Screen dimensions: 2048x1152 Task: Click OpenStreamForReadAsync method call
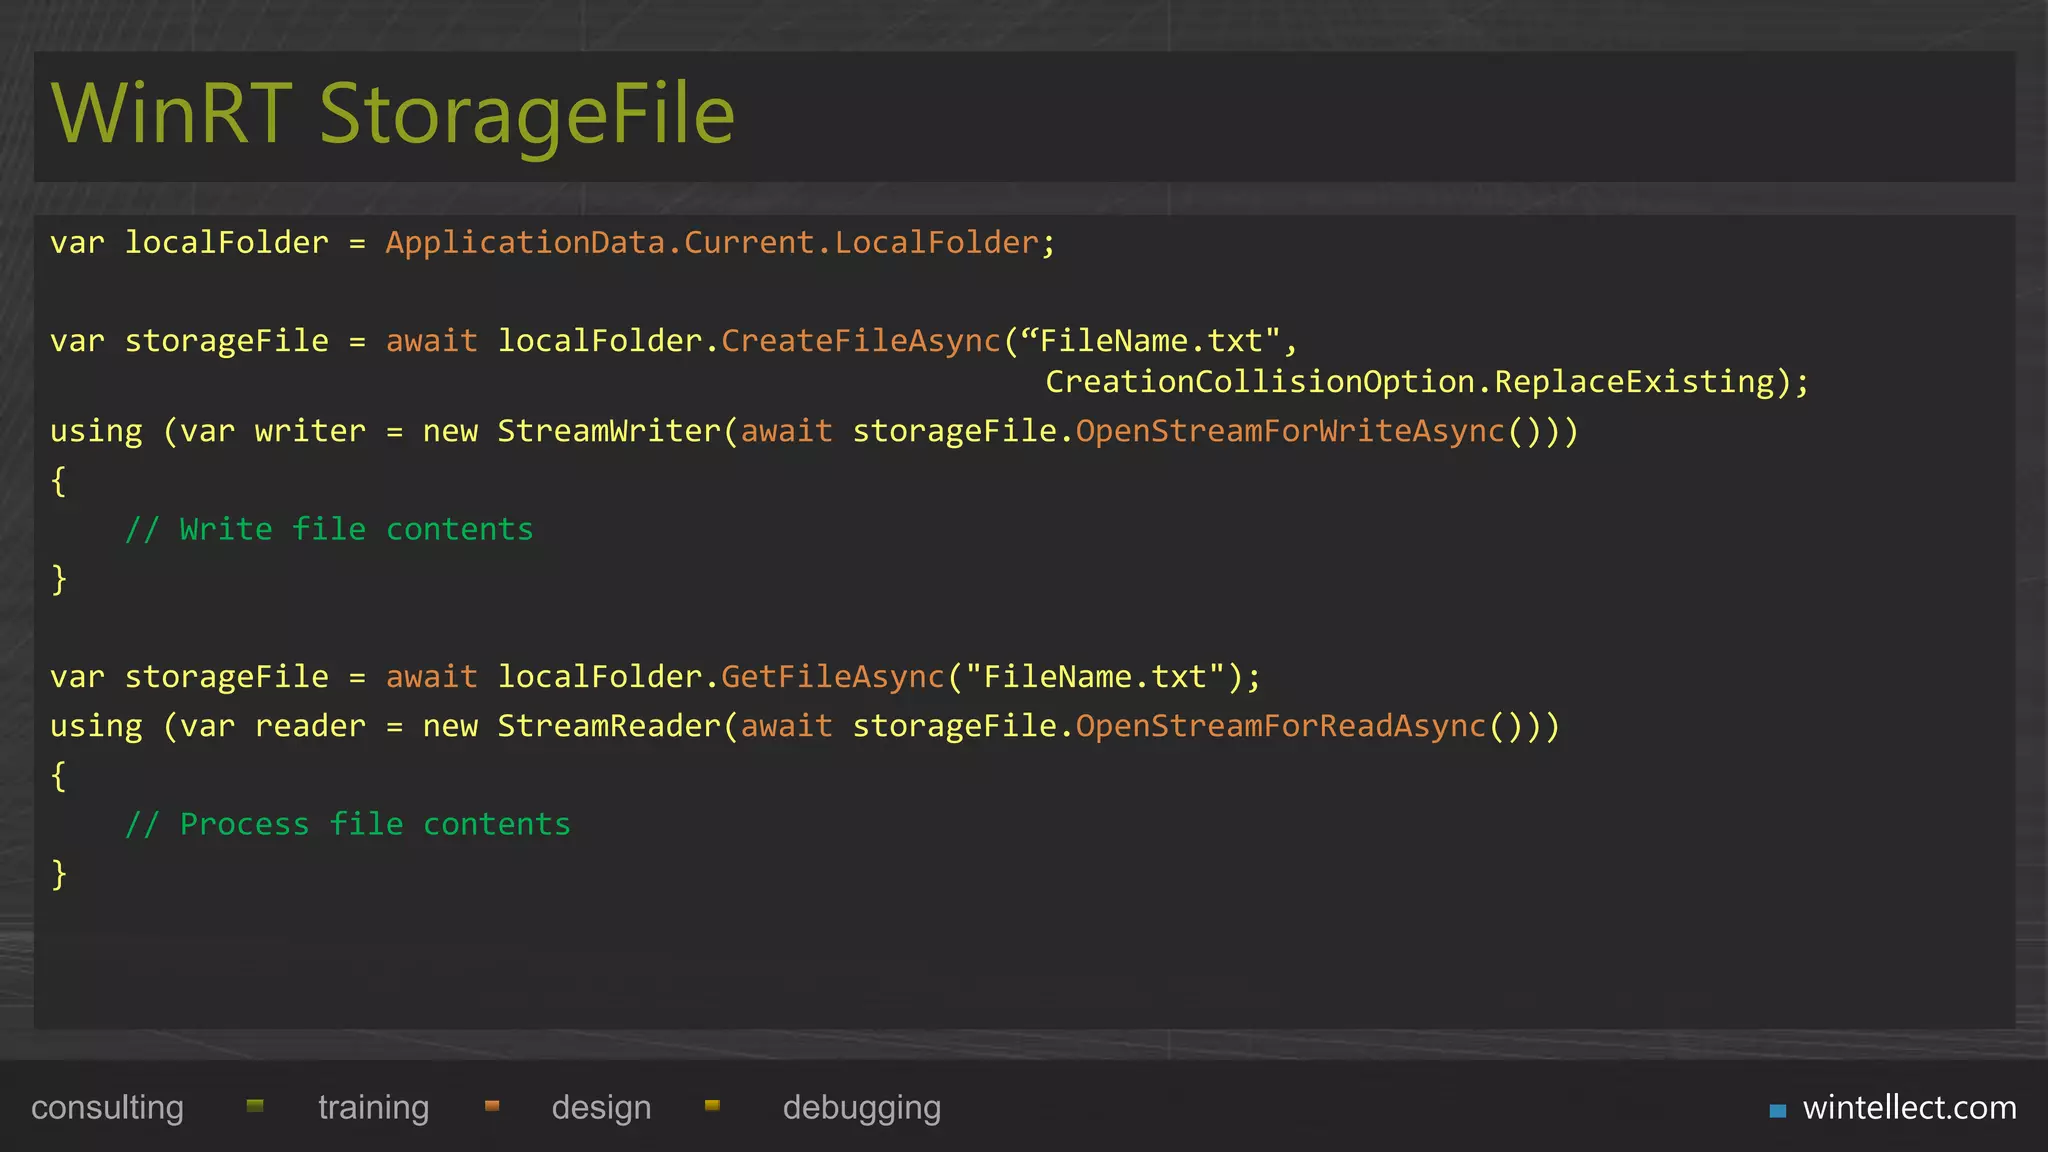coord(1280,726)
